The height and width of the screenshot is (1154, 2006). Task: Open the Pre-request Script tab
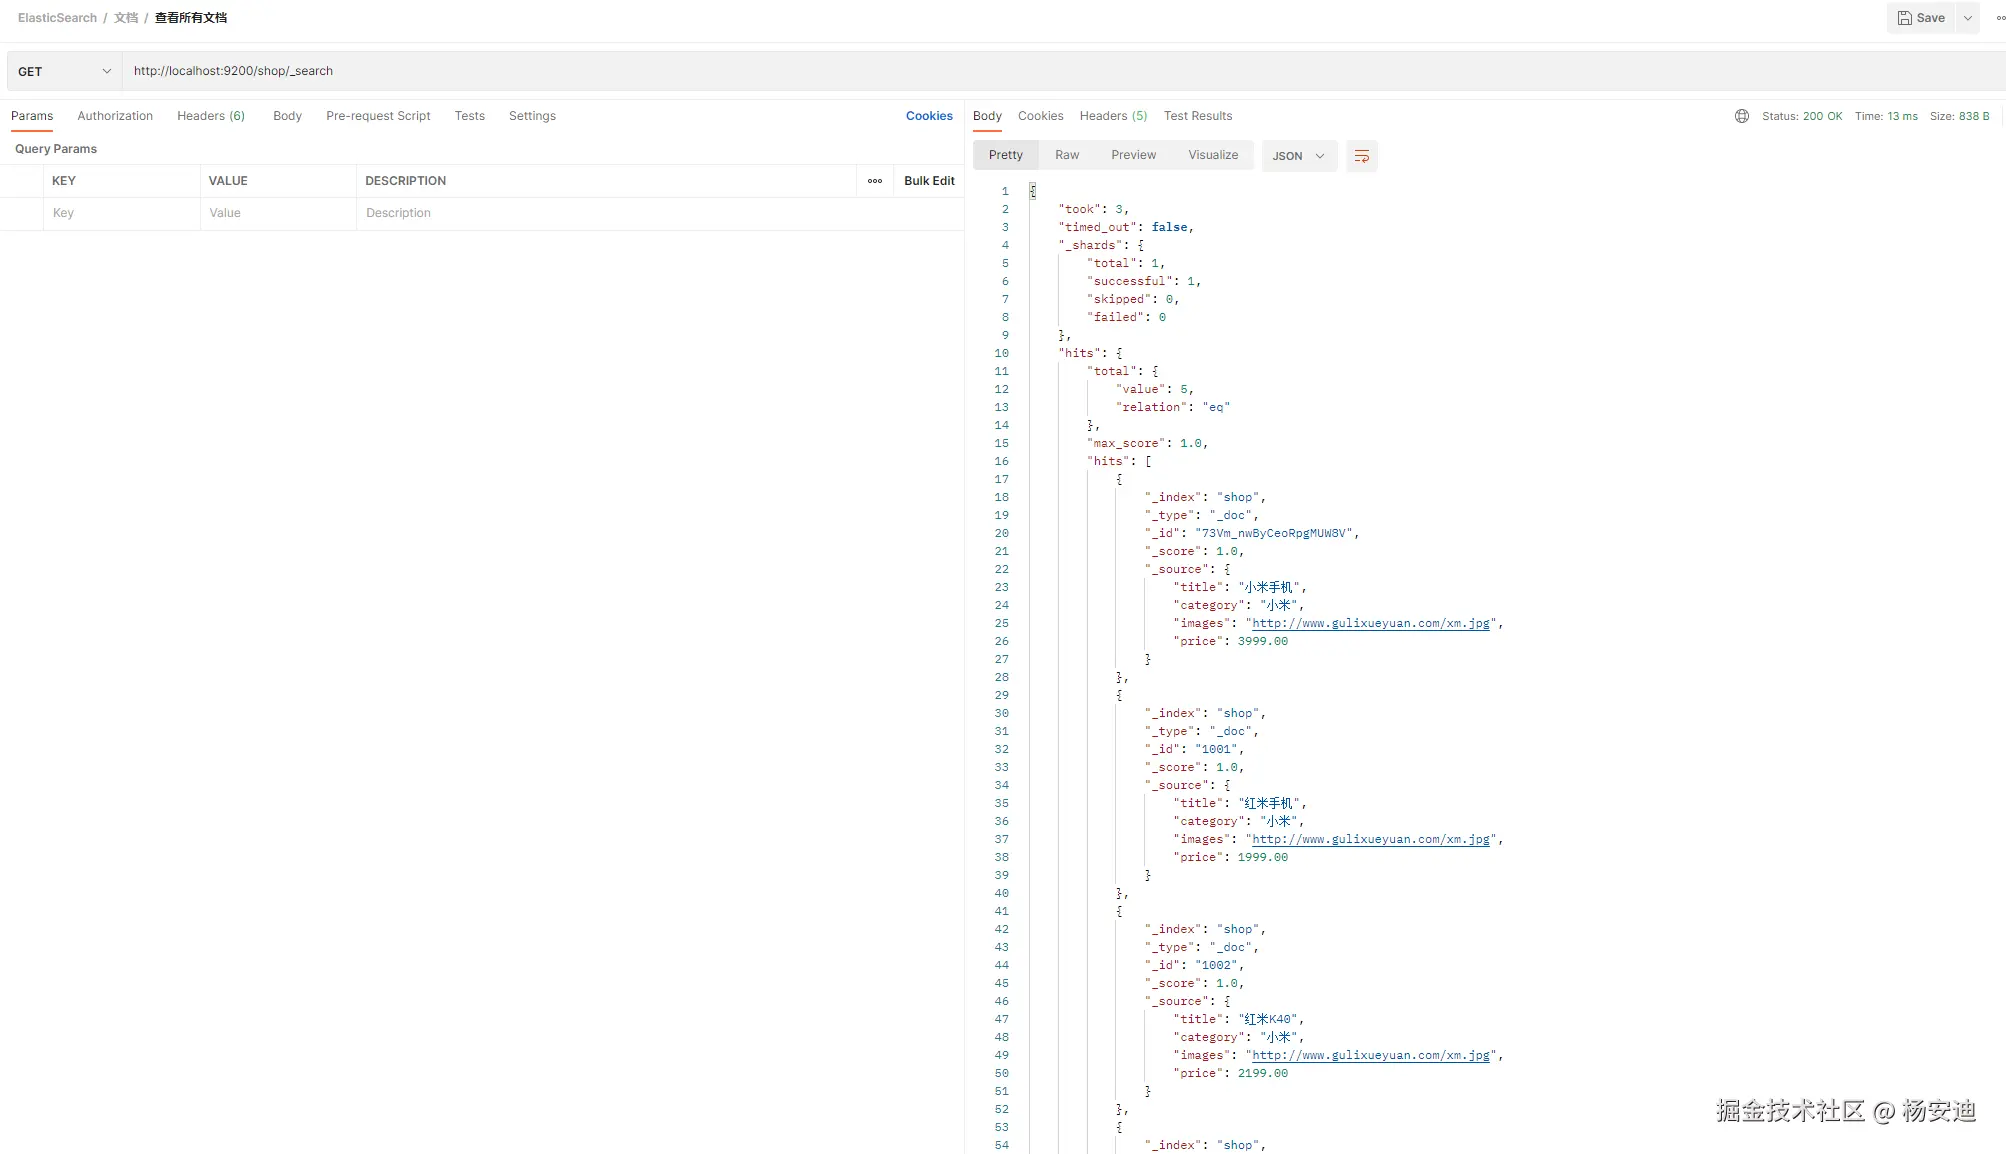tap(378, 116)
